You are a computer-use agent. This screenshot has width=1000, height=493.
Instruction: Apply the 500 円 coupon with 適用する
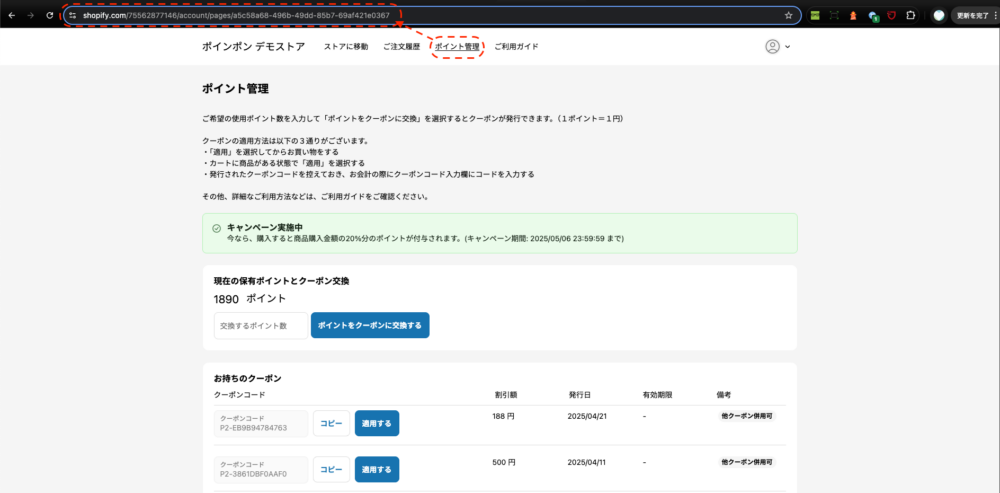376,469
